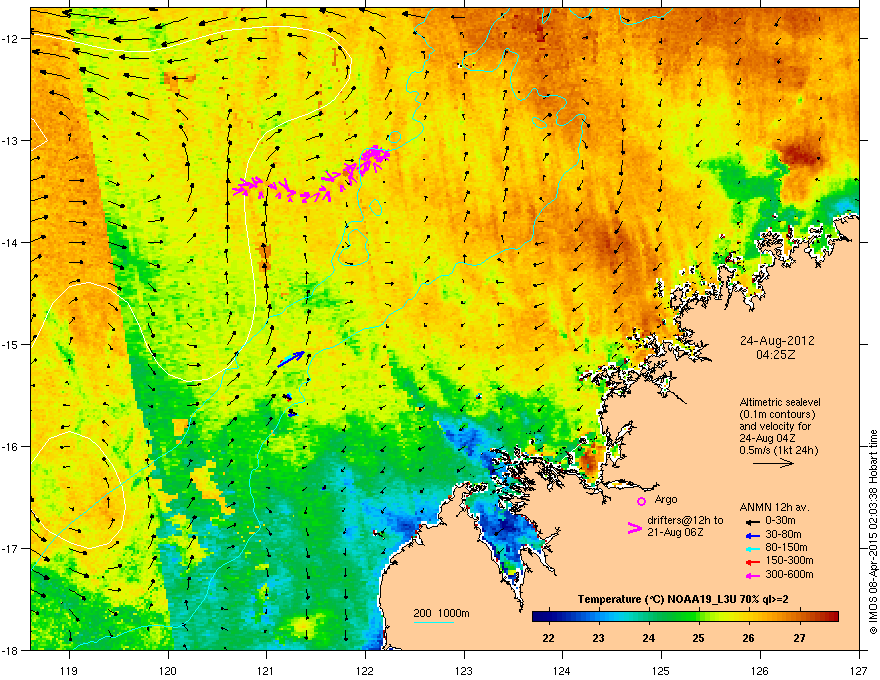Screen dimensions: 880x680
Task: Click the '30-80m' depth label
Action: [783, 535]
